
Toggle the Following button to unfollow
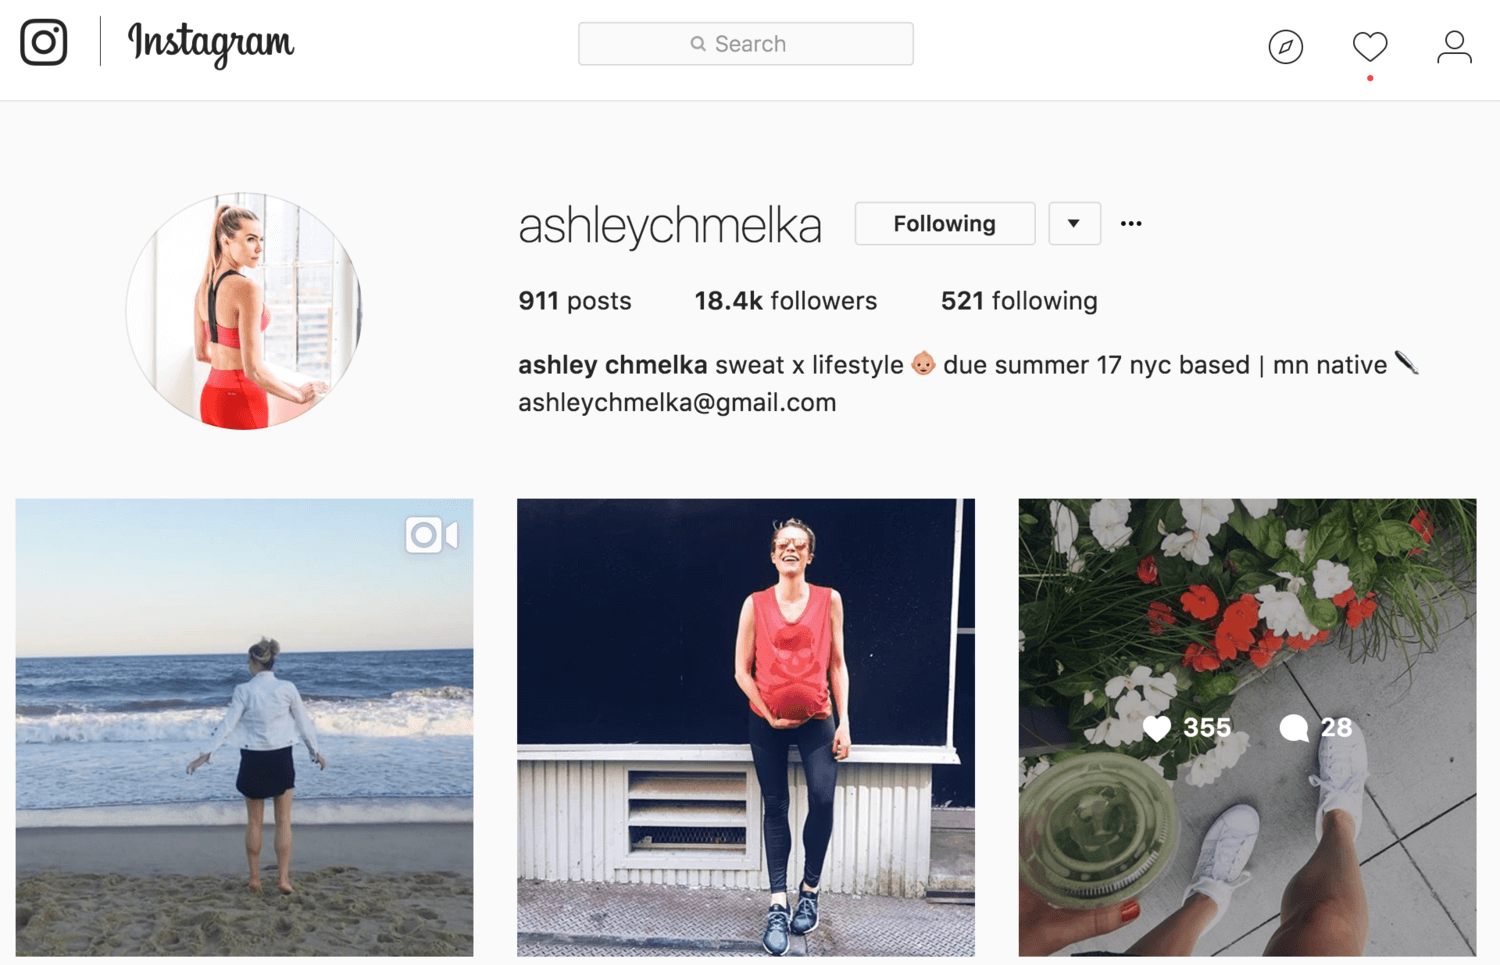tap(945, 223)
